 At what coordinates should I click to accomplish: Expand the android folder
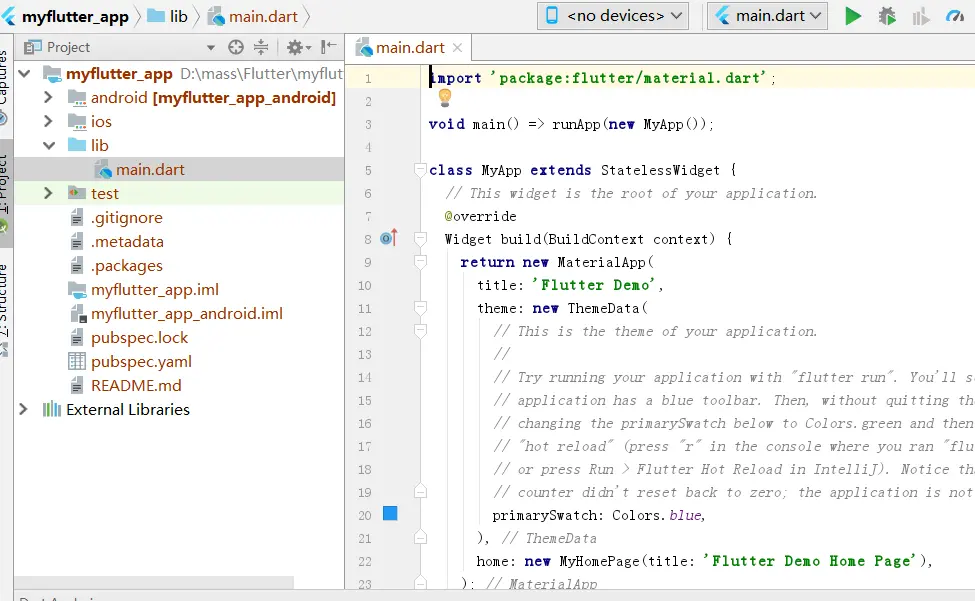pyautogui.click(x=48, y=98)
